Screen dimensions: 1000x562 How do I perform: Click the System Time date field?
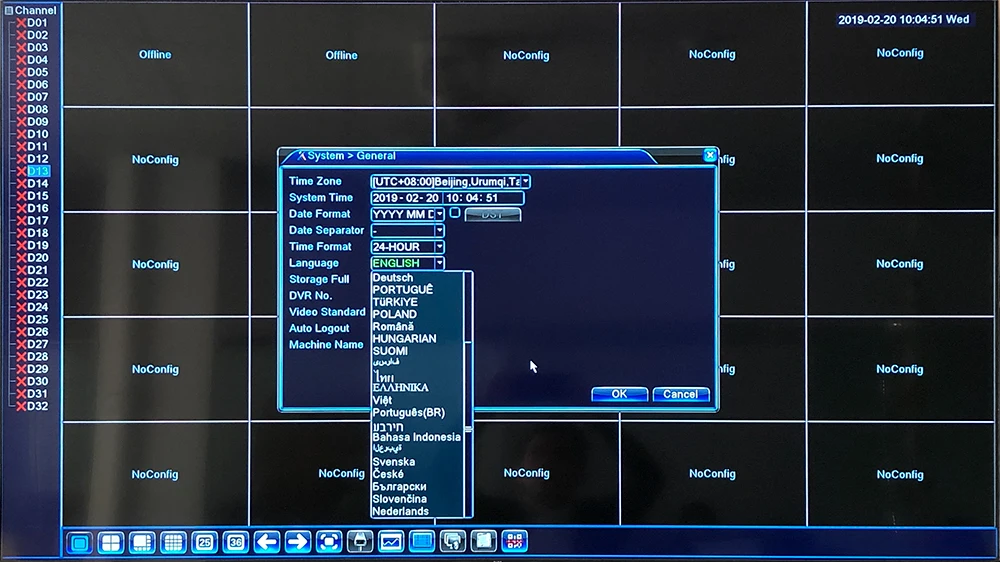[406, 198]
